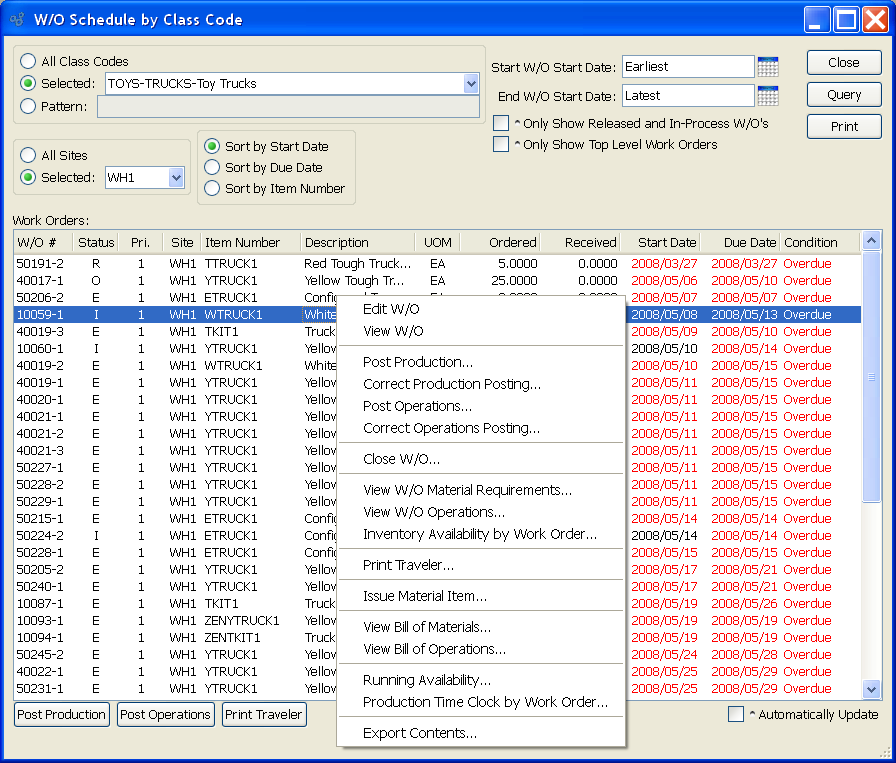Click Export Contents menu entry
This screenshot has height=763, width=896.
pos(419,733)
